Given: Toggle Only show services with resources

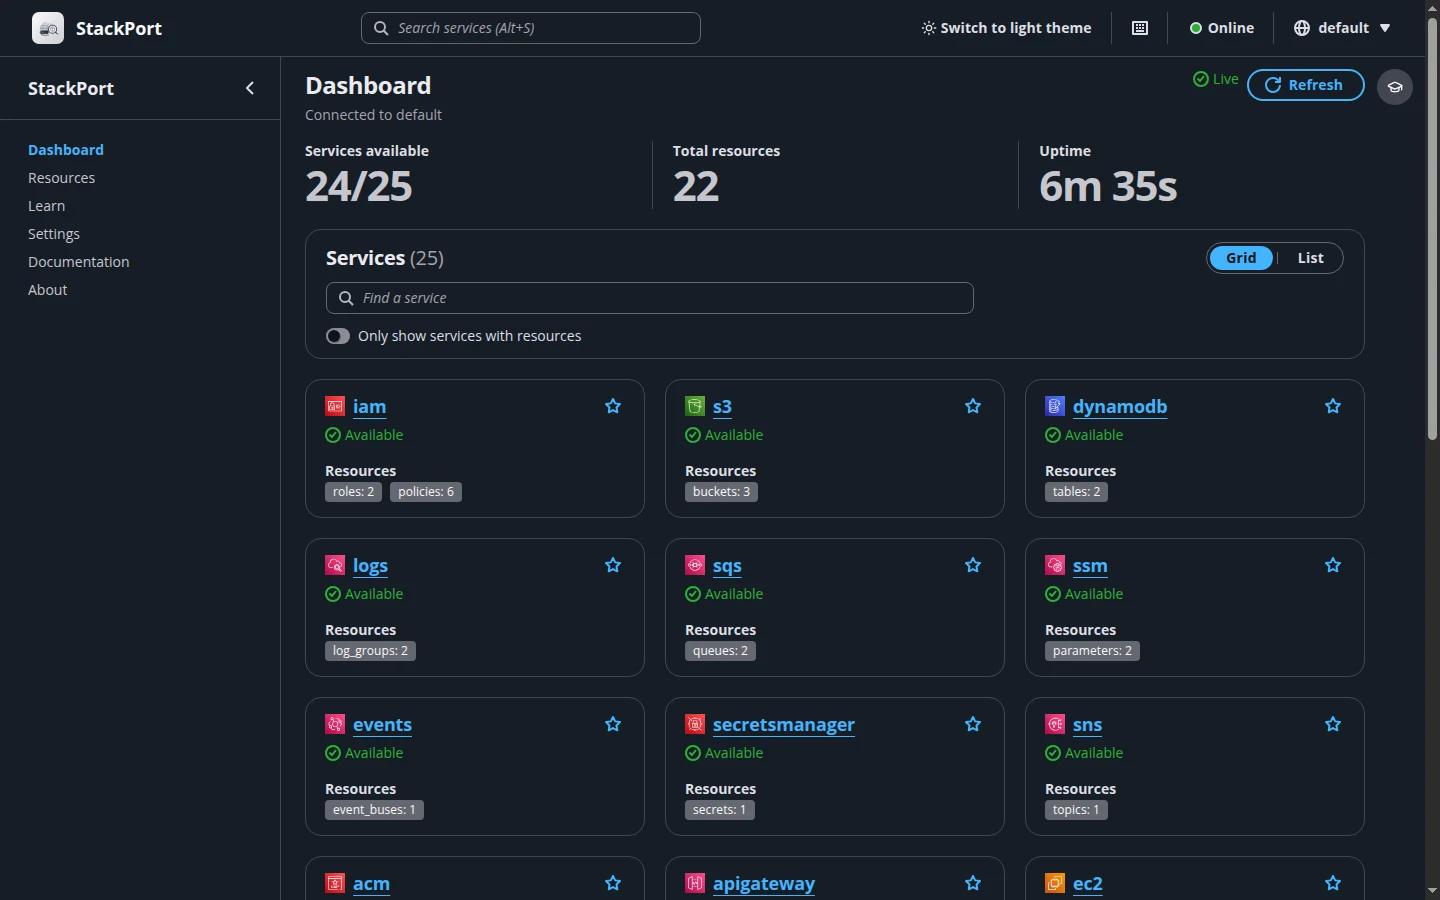Looking at the screenshot, I should tap(338, 336).
